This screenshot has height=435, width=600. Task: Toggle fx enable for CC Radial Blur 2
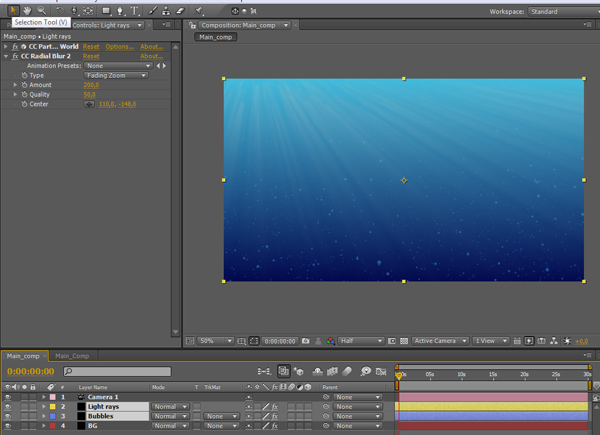(15, 56)
